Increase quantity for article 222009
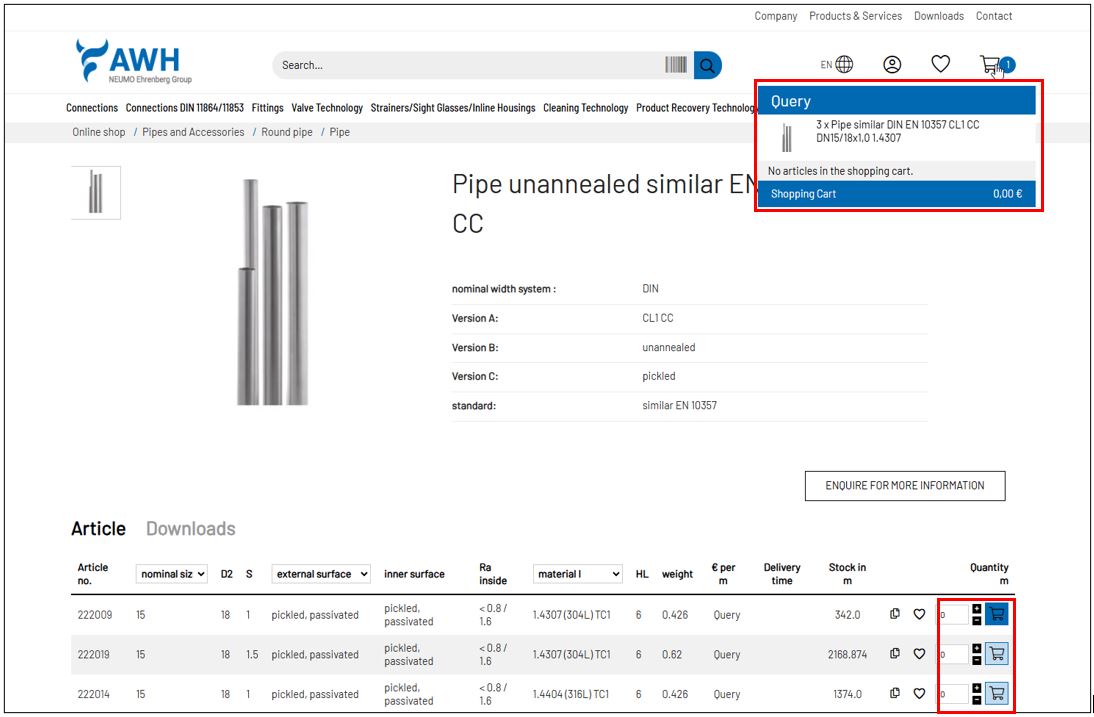The image size is (1094, 717). [x=977, y=608]
